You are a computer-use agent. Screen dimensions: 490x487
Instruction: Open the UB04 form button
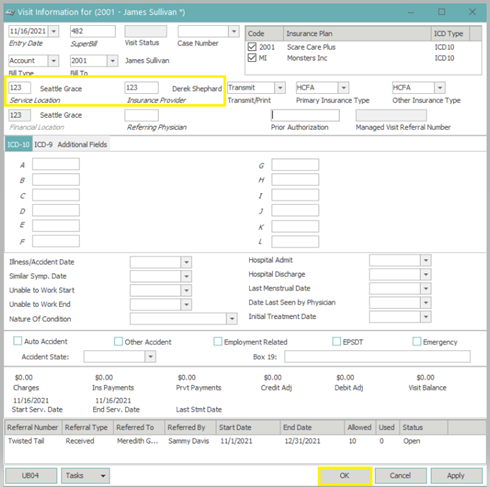tap(31, 476)
